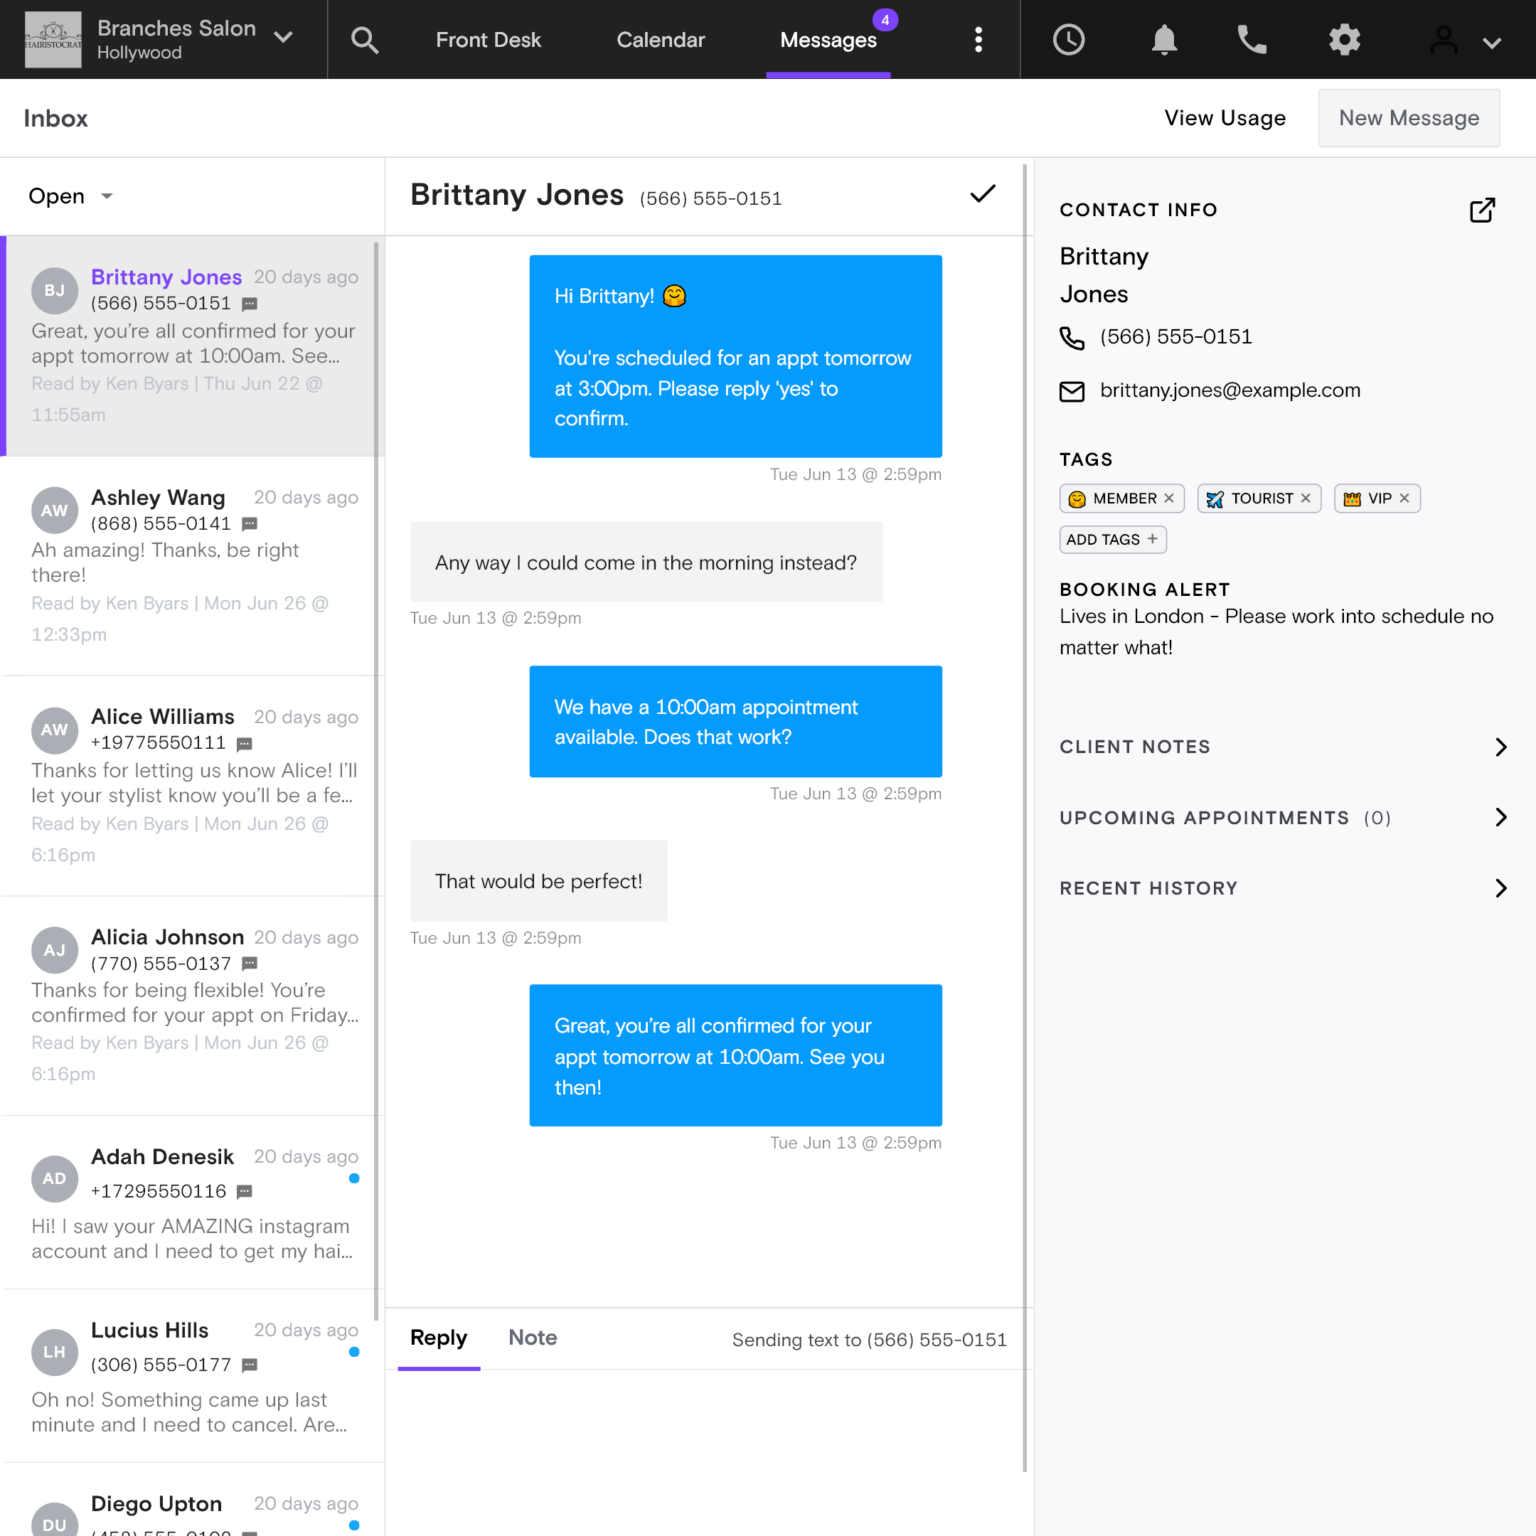
Task: Open Adah Denesik's conversation
Action: 192,1202
